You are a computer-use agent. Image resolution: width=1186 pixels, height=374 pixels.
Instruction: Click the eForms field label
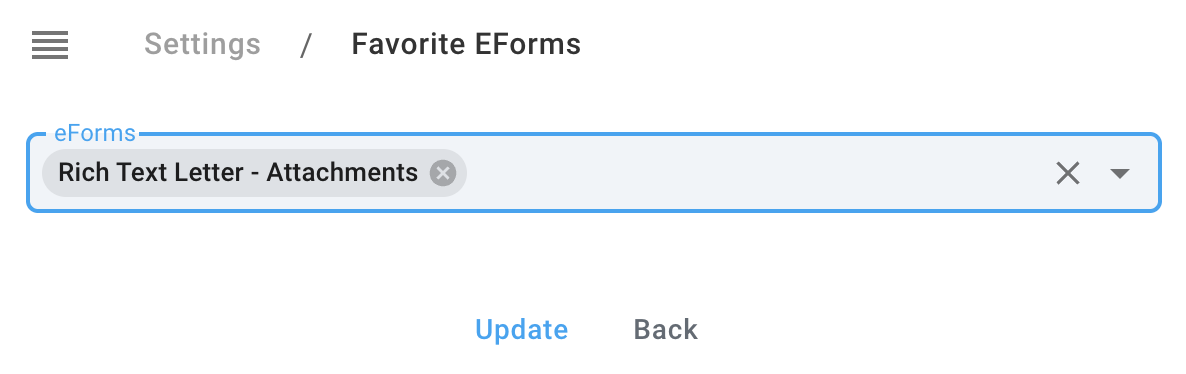pos(95,133)
